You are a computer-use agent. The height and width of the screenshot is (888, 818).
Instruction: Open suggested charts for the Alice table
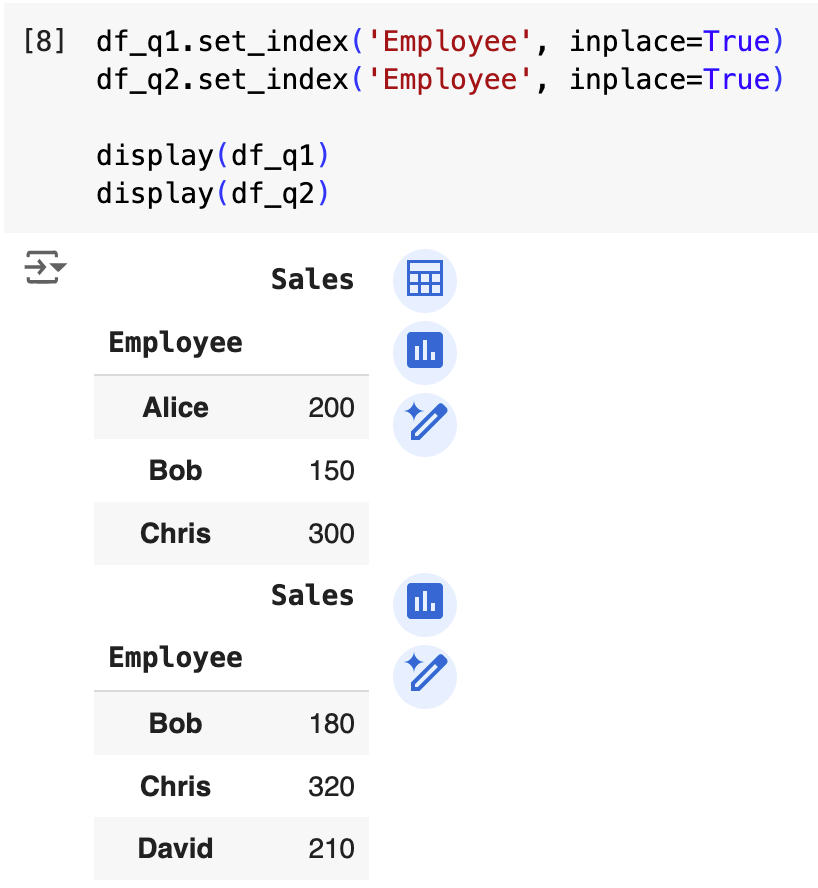coord(425,352)
